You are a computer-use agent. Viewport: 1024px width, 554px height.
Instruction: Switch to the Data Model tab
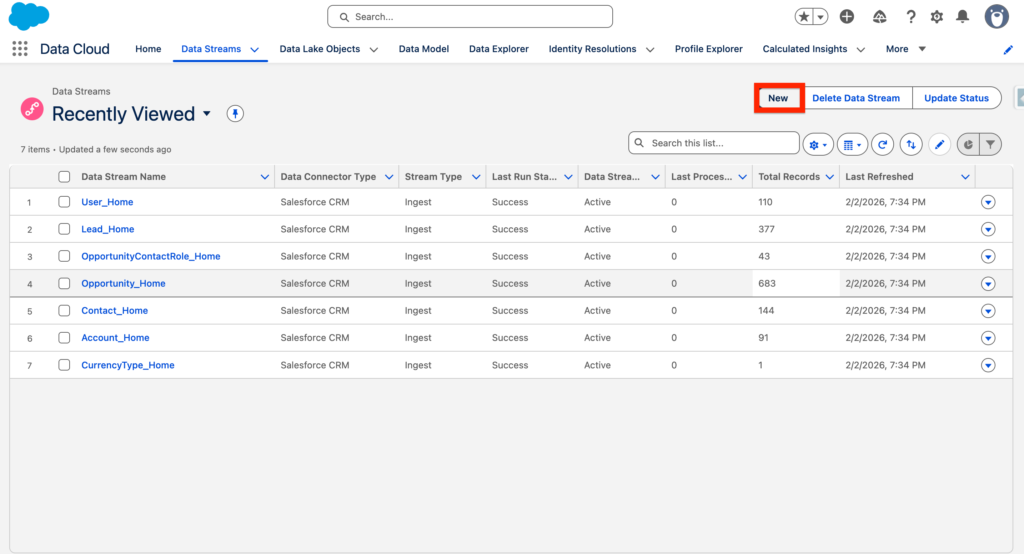(x=423, y=49)
